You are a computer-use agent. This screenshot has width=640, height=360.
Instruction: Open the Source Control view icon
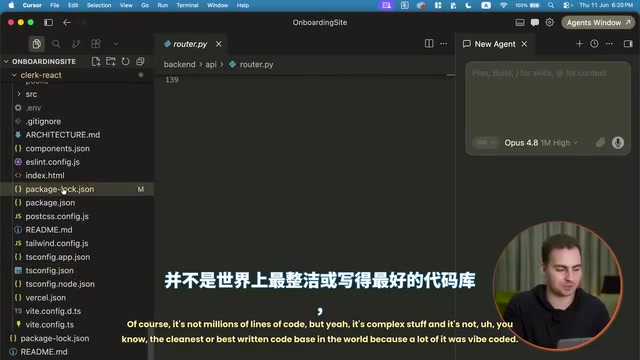tap(76, 44)
